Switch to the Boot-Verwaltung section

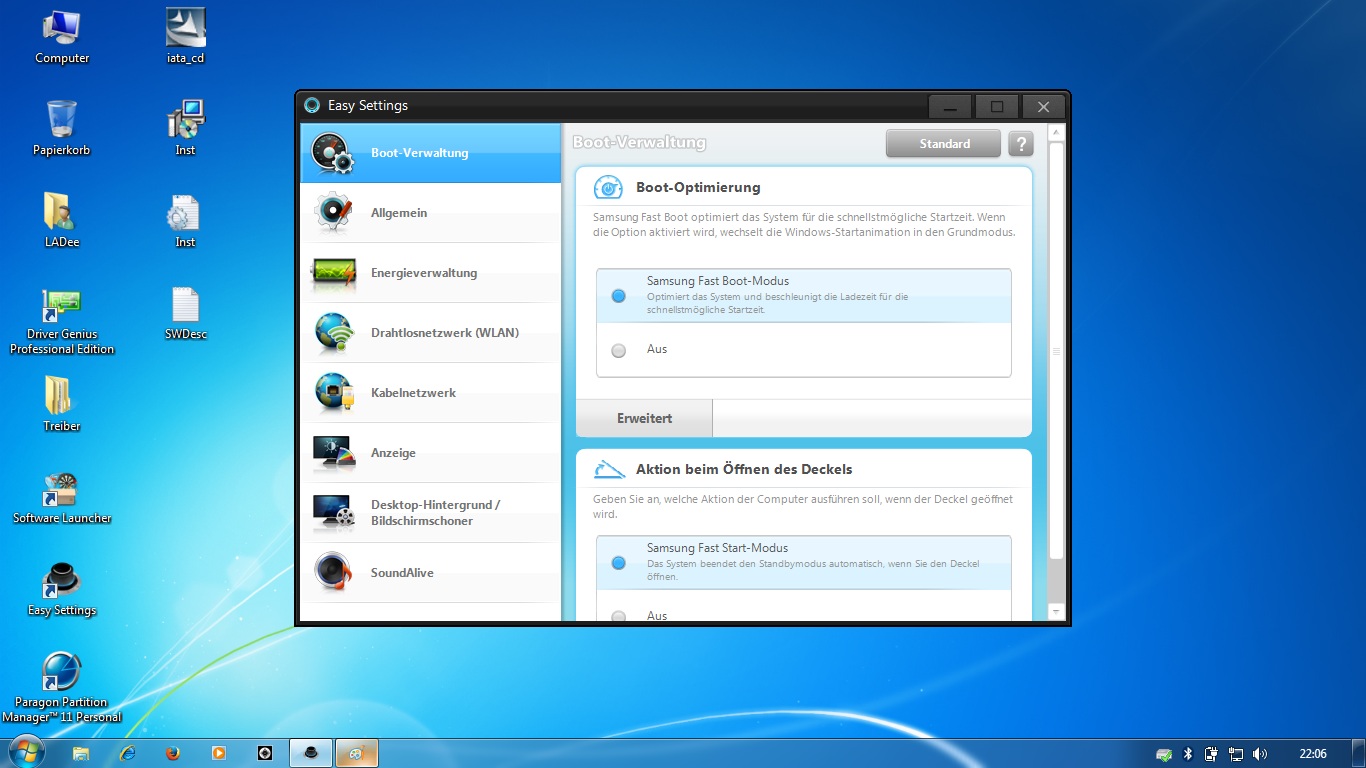point(431,153)
